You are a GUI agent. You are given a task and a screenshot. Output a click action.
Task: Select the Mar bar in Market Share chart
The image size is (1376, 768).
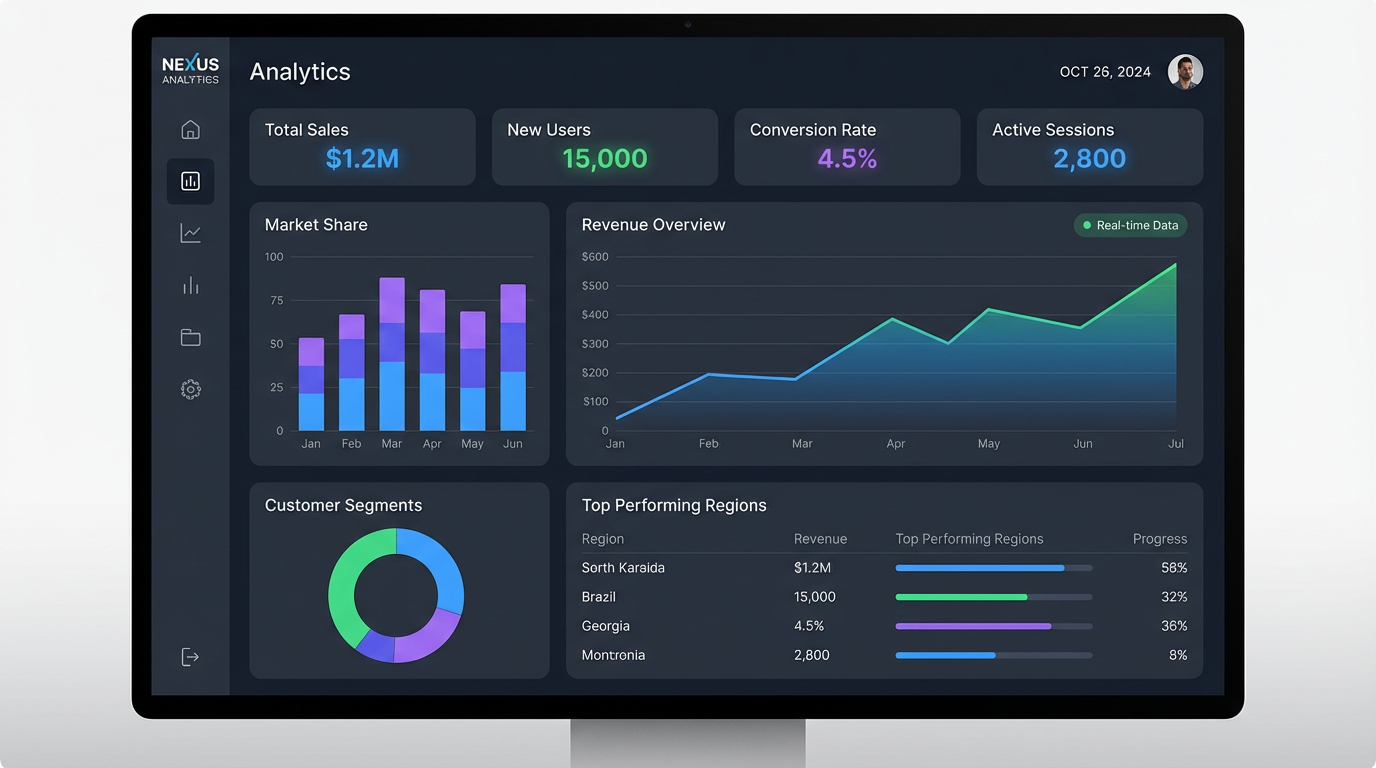(x=391, y=355)
